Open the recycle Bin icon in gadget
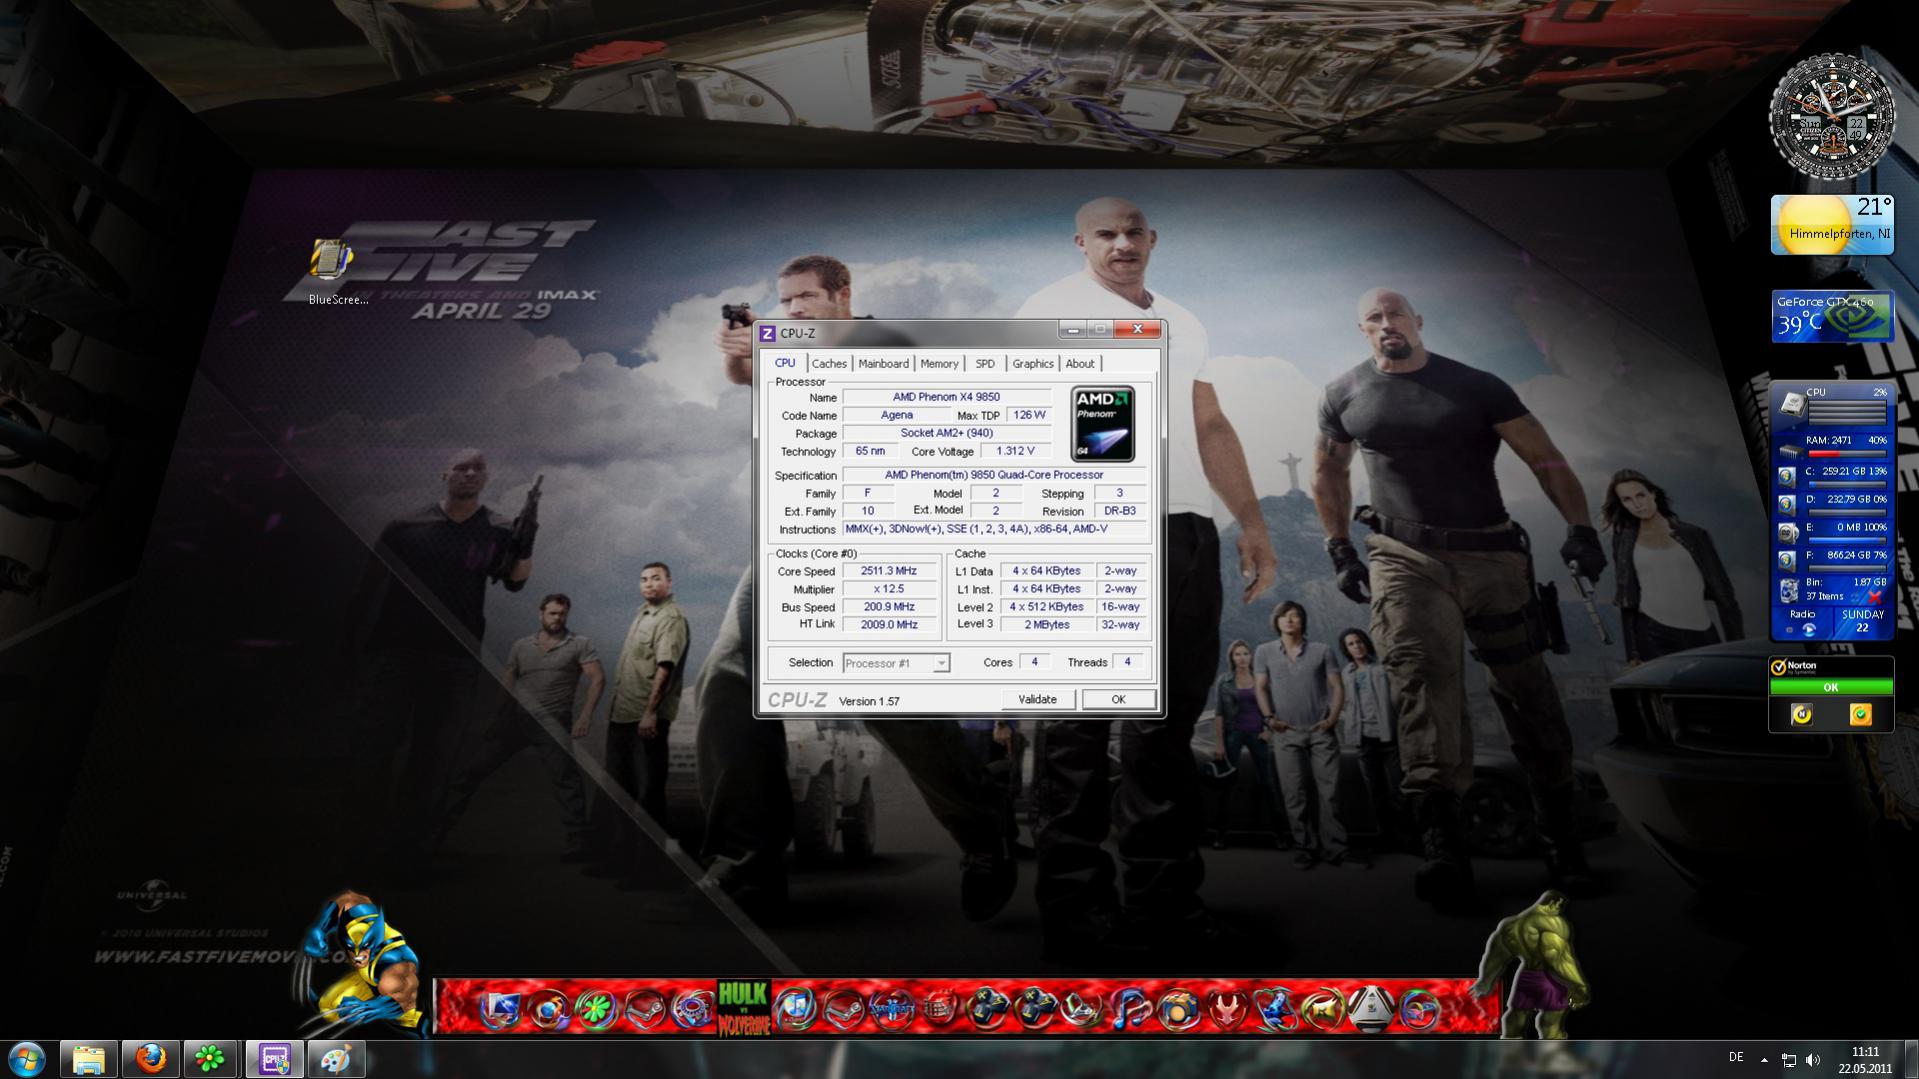 1789,590
